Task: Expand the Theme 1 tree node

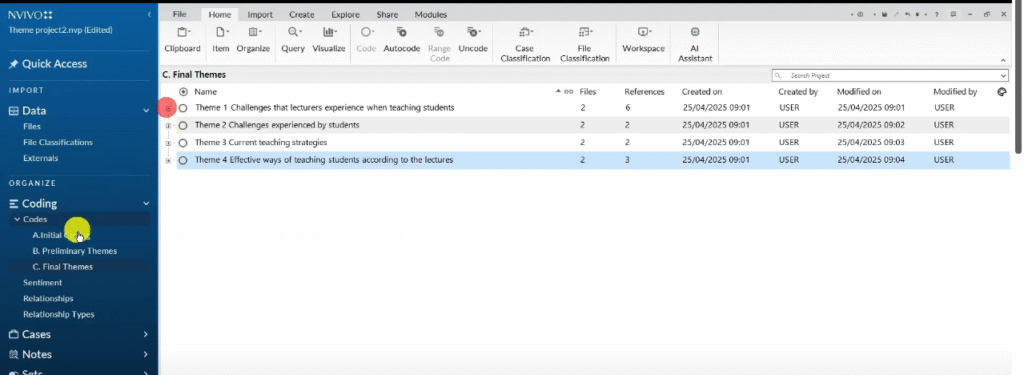Action: (168, 108)
